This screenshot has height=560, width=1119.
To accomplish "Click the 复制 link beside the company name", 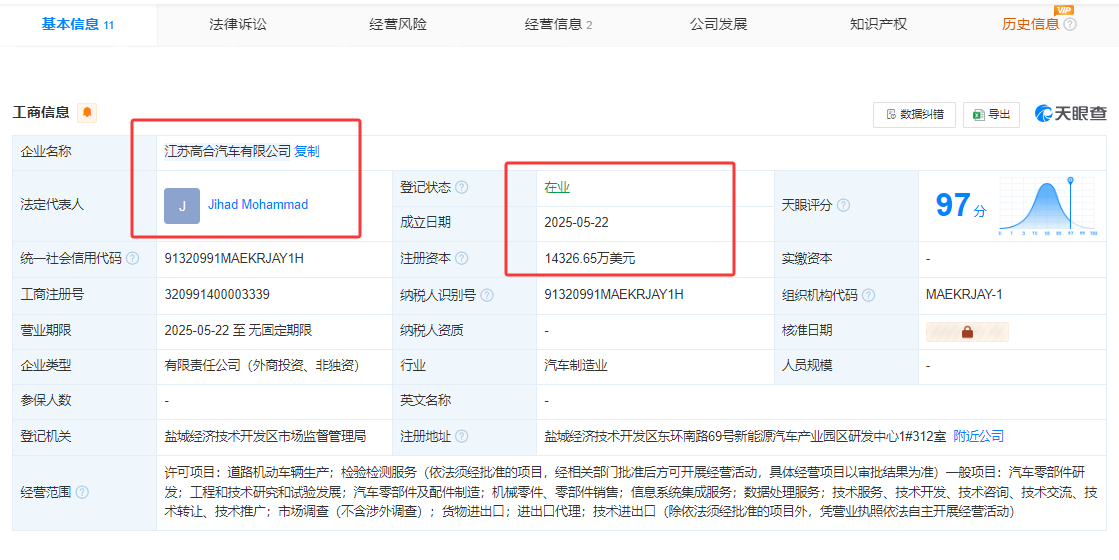I will point(307,151).
